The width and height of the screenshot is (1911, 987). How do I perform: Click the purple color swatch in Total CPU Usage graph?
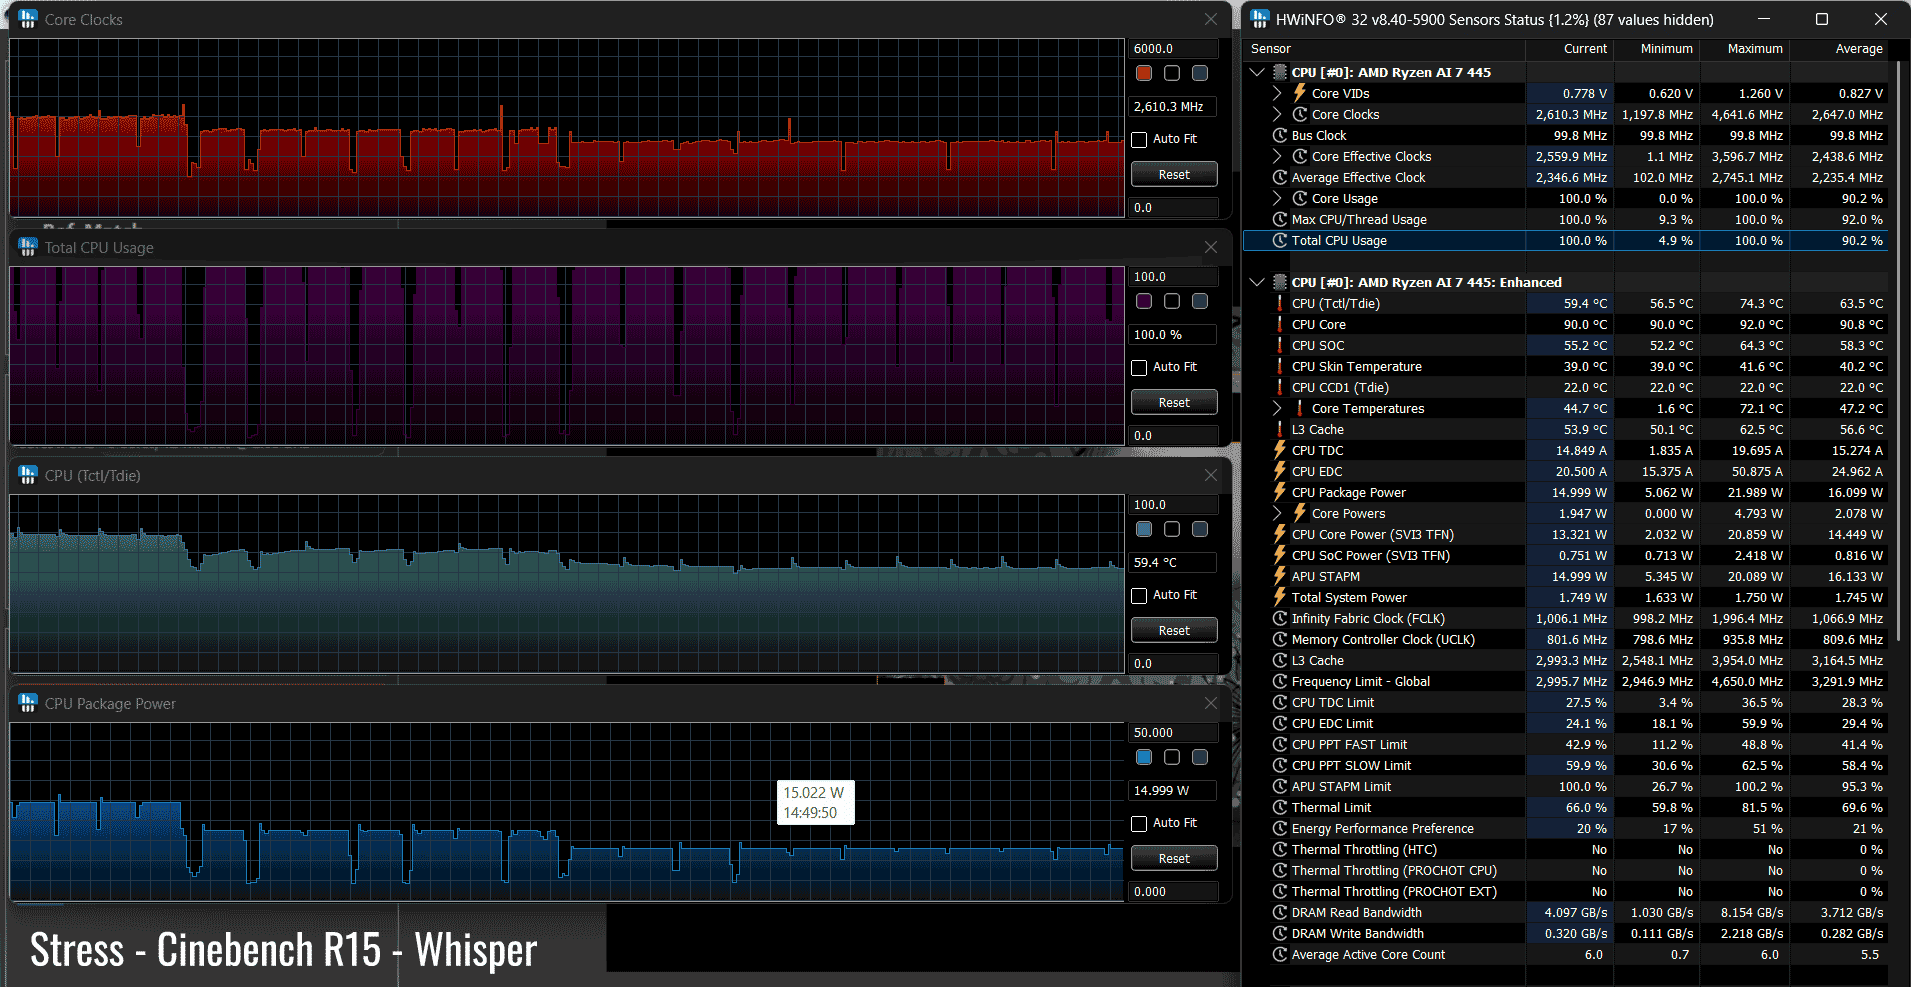(x=1144, y=301)
